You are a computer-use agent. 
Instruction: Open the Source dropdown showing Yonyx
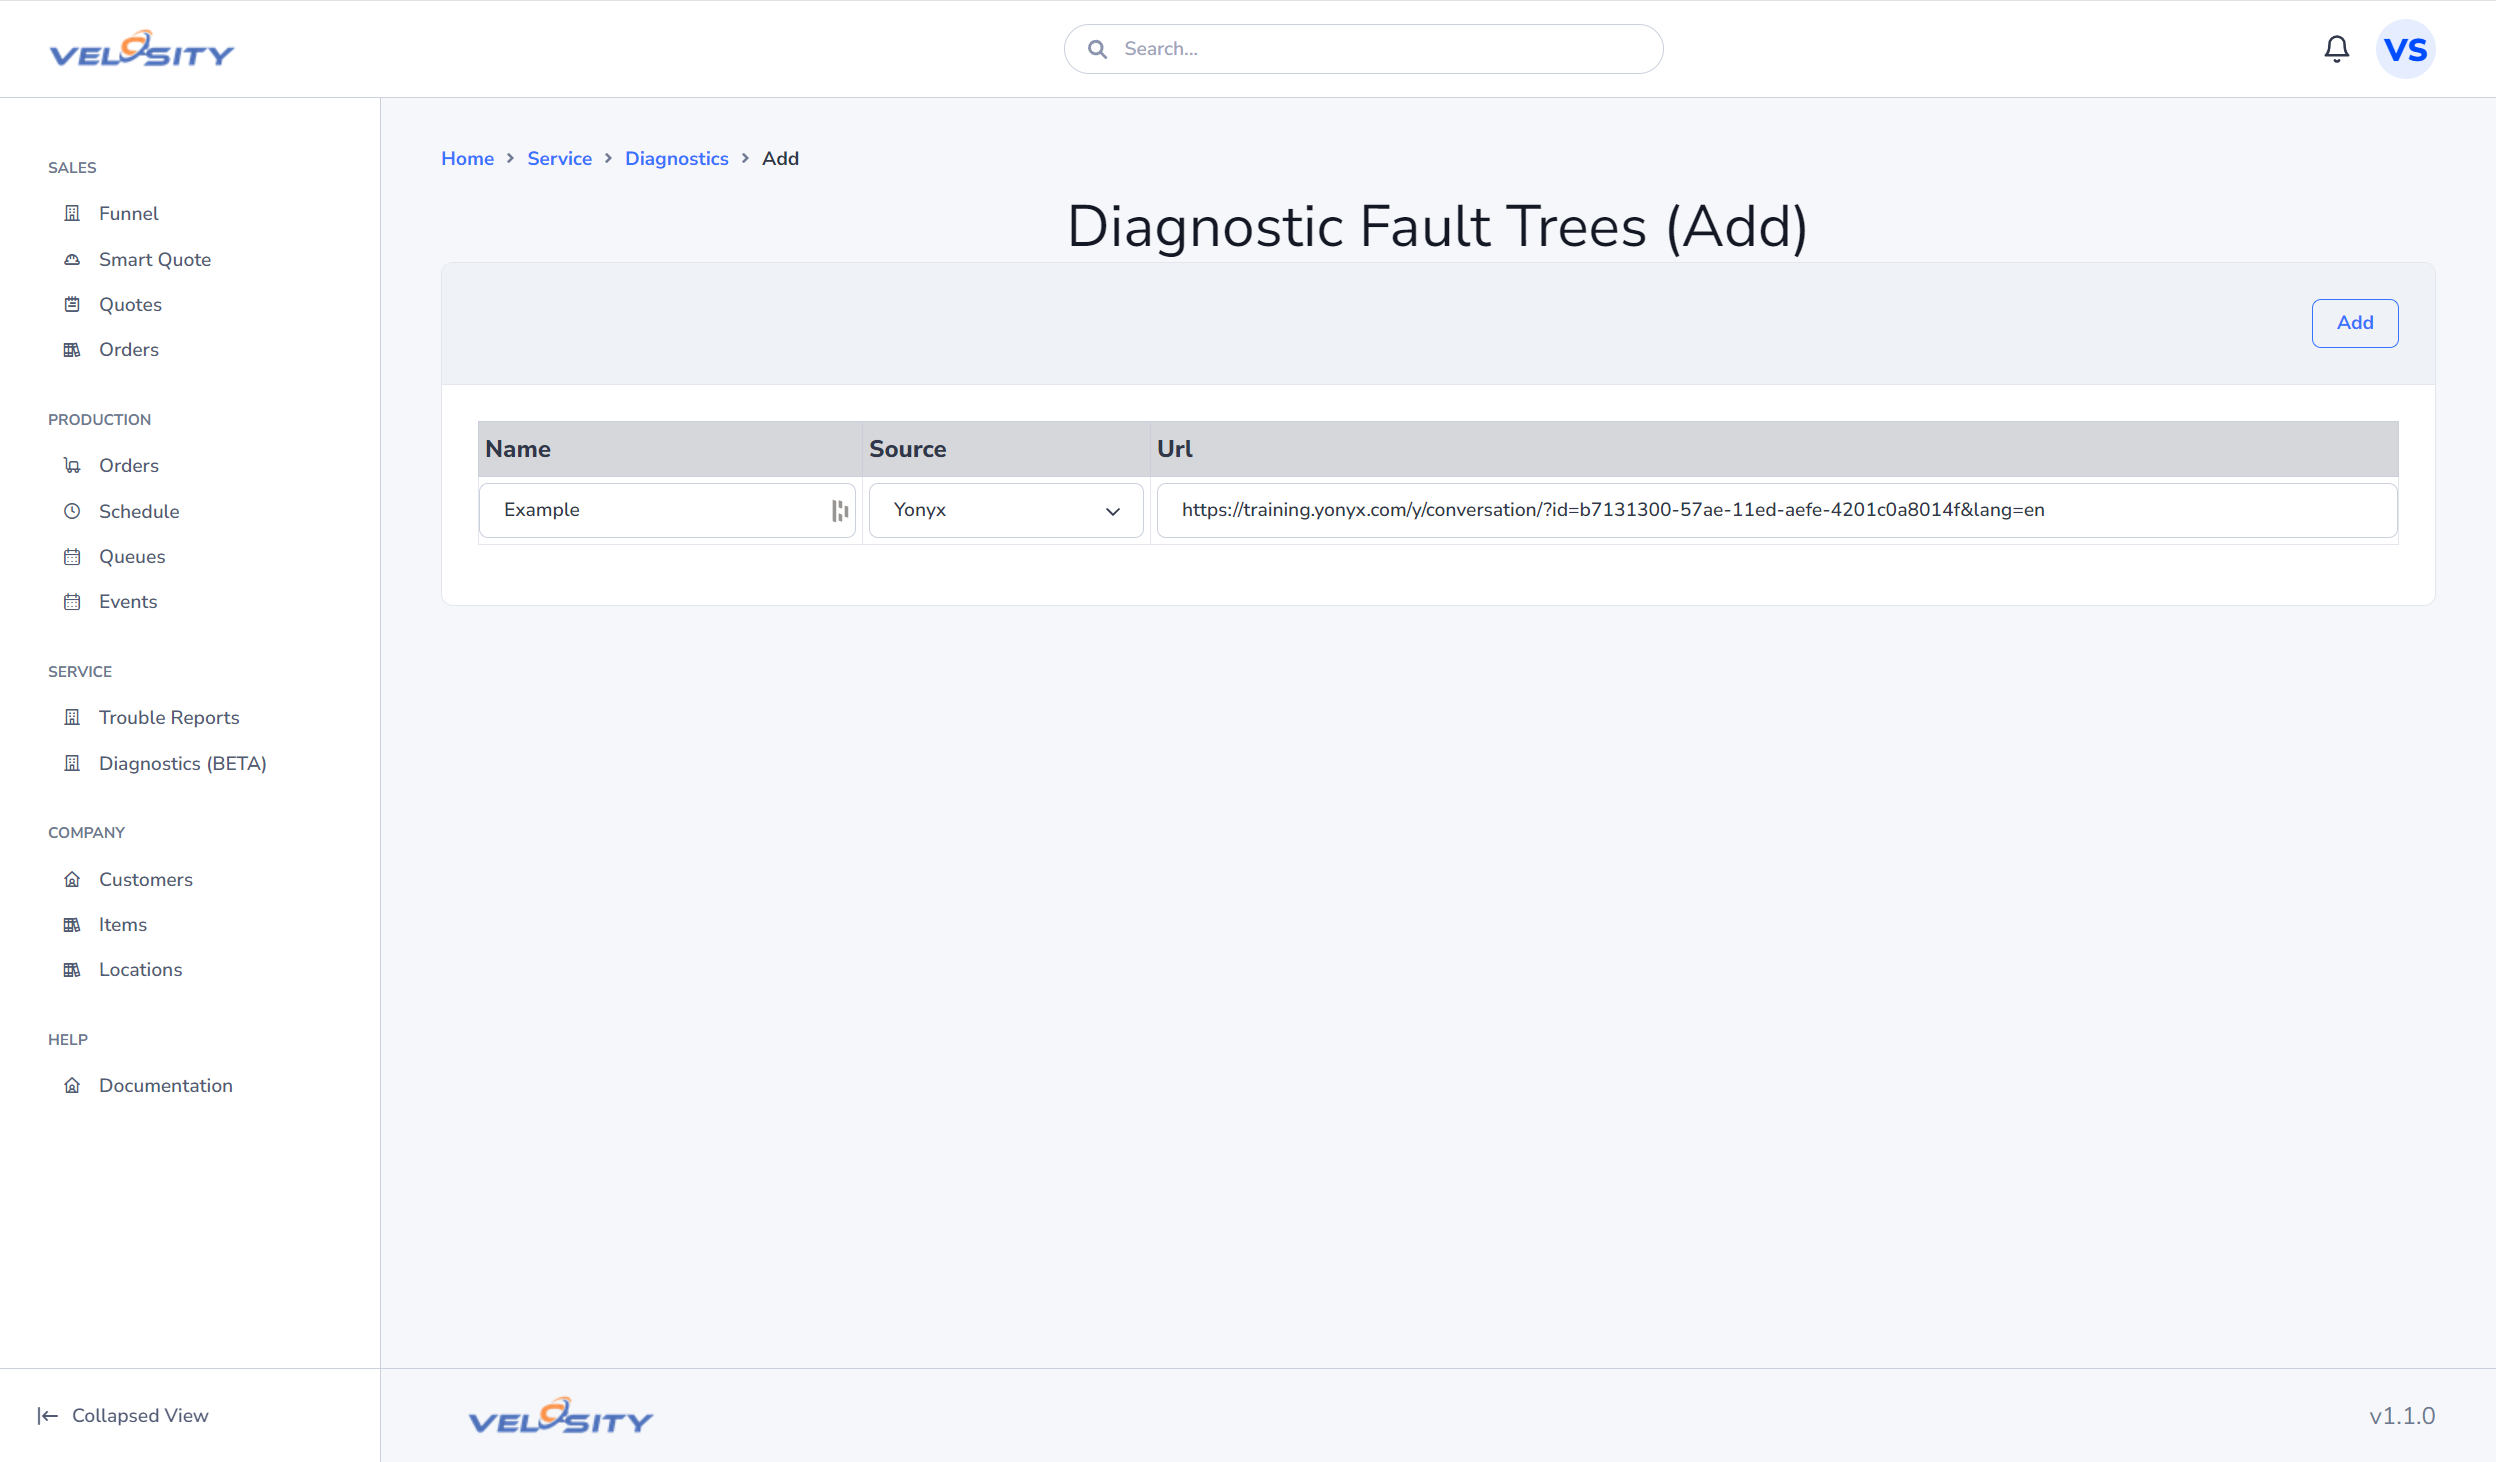pyautogui.click(x=1005, y=510)
